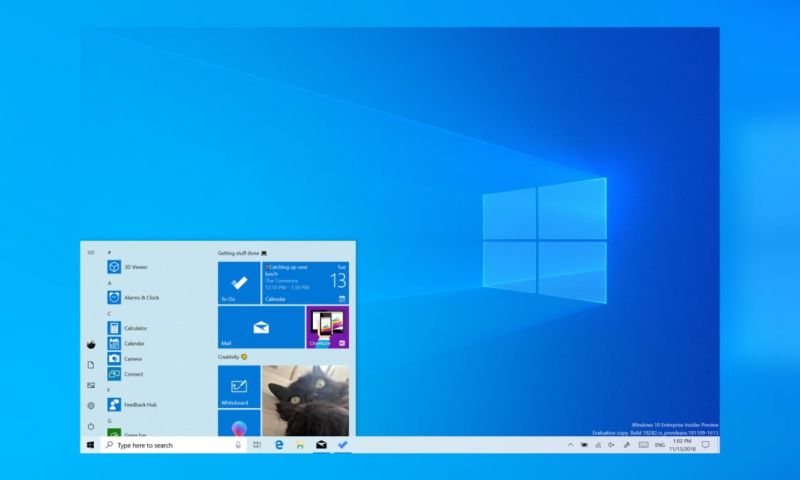
Task: Select the 'Getting stuff done' group header
Action: (x=242, y=253)
